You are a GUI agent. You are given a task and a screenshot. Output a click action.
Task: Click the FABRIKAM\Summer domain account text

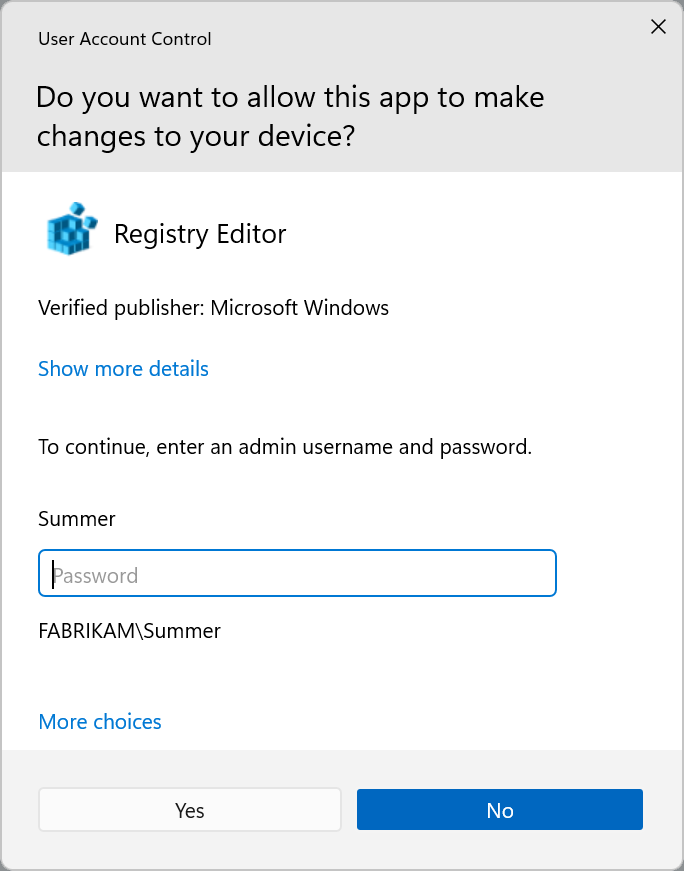(129, 631)
